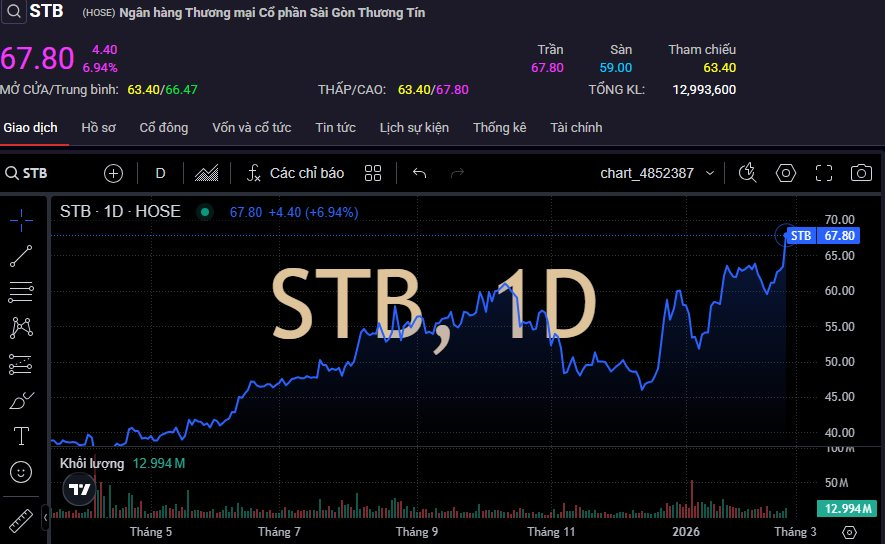The height and width of the screenshot is (544, 885).
Task: Choose the brush drawing tool
Action: 21,400
